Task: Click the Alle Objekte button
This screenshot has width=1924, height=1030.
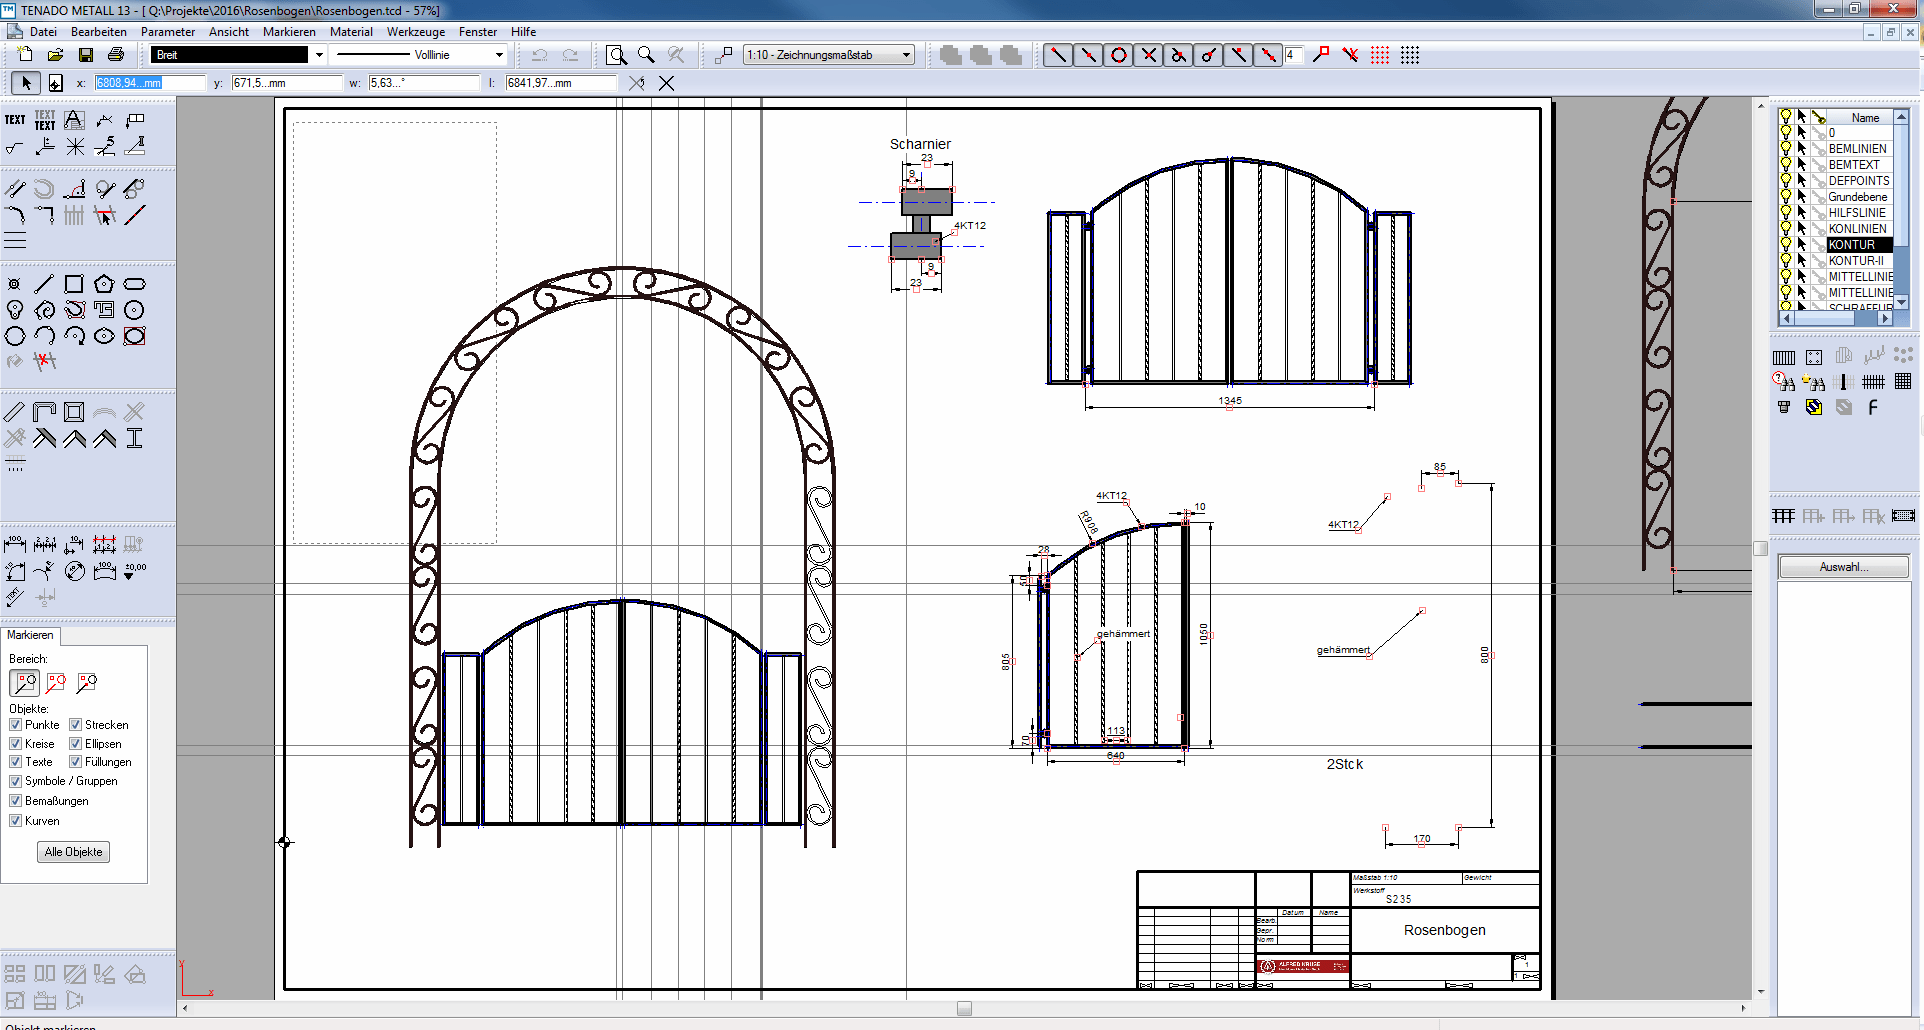Action: (74, 852)
